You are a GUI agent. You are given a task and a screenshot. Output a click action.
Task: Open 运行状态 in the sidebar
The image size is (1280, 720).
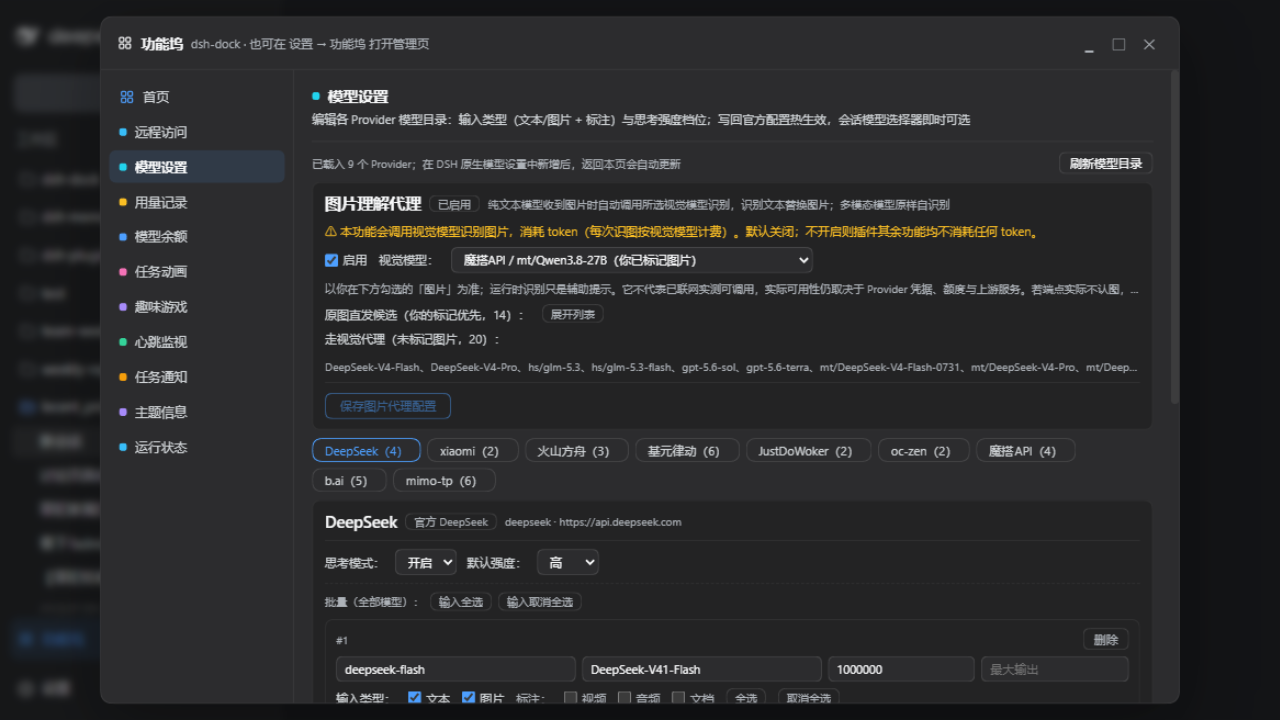click(x=197, y=447)
